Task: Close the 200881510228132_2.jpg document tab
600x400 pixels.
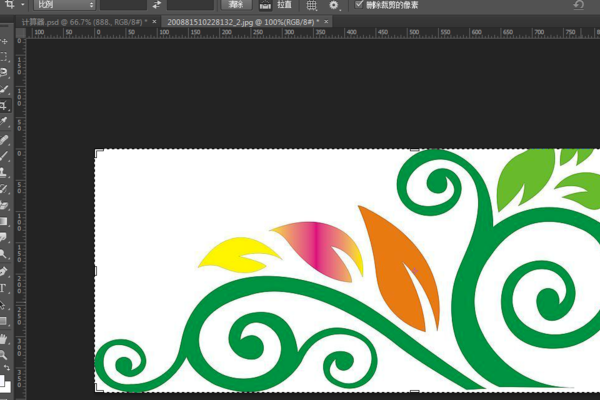Action: point(326,22)
